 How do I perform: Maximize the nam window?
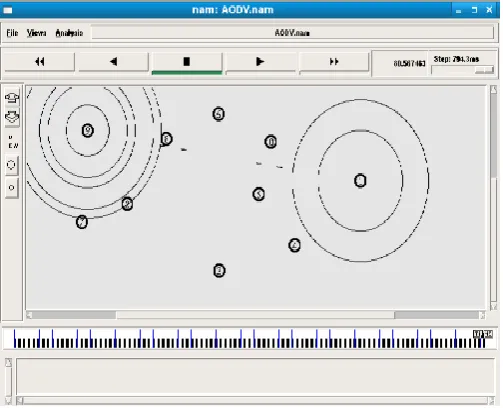click(x=474, y=10)
